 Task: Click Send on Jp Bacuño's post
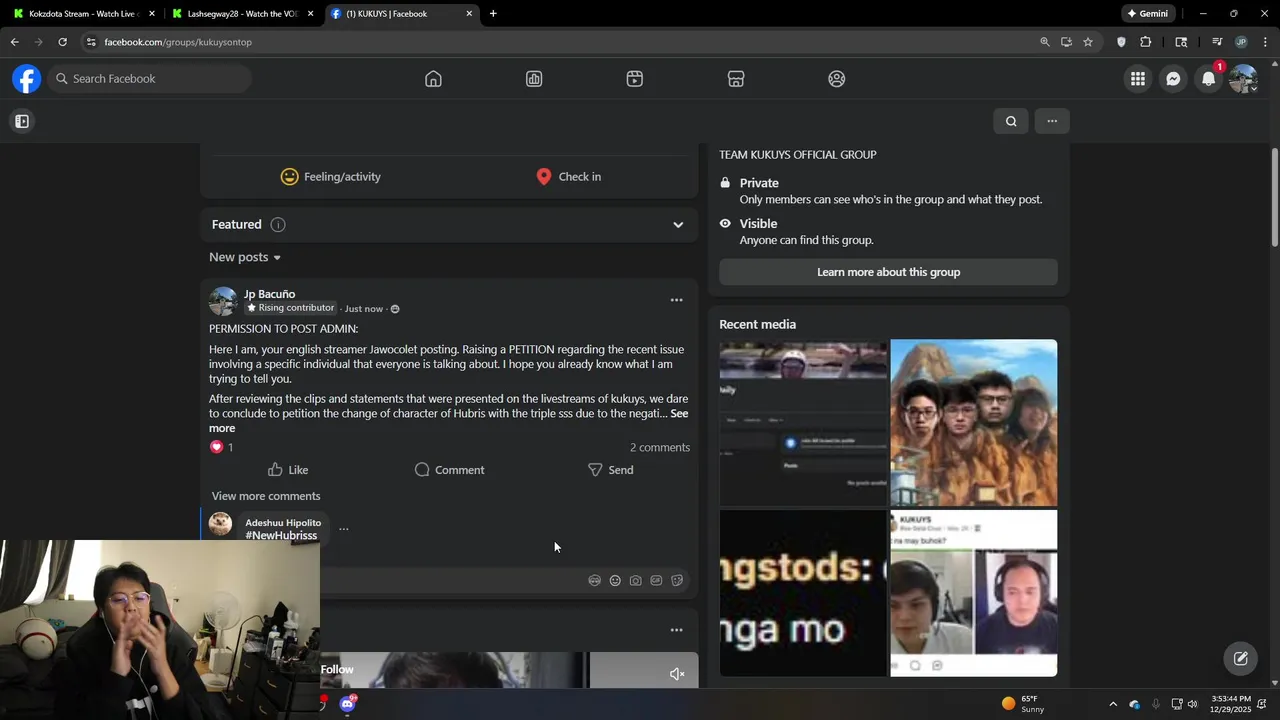click(610, 470)
